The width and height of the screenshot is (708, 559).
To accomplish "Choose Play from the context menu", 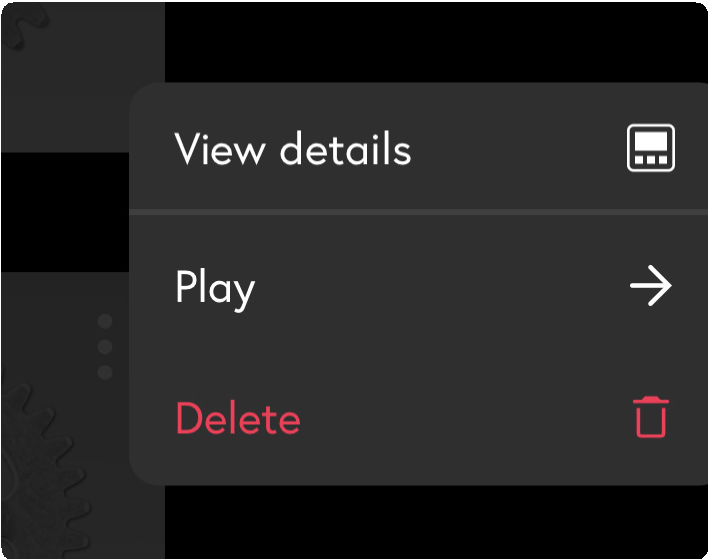I will click(419, 286).
